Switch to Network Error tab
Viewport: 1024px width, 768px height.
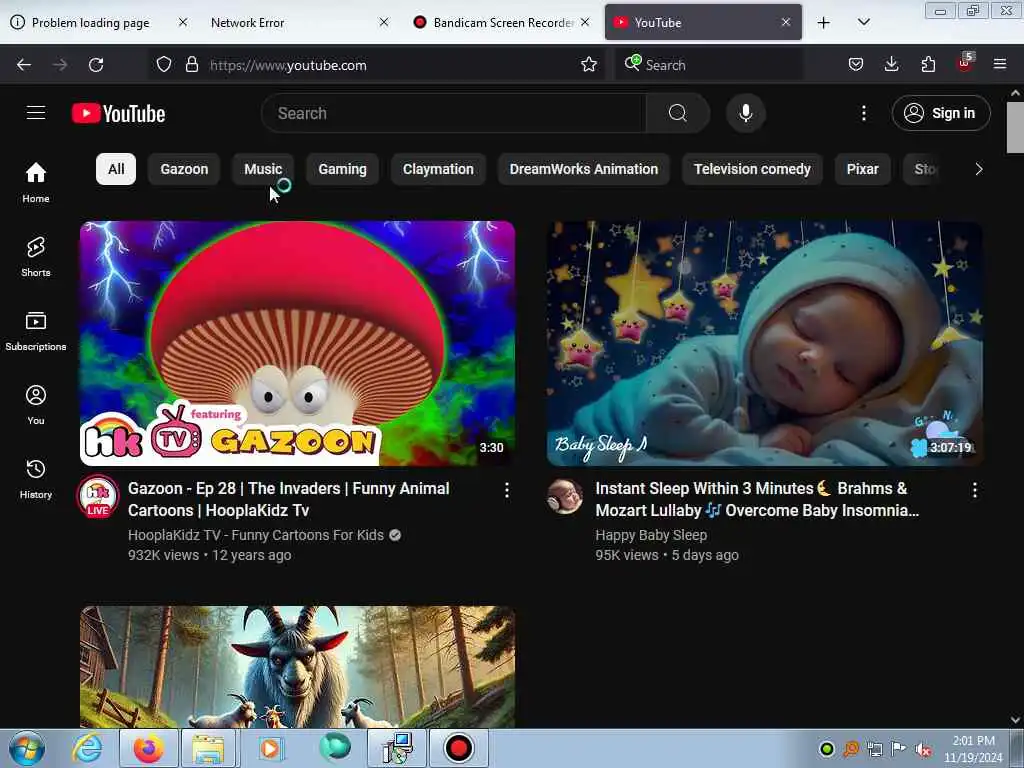point(248,22)
